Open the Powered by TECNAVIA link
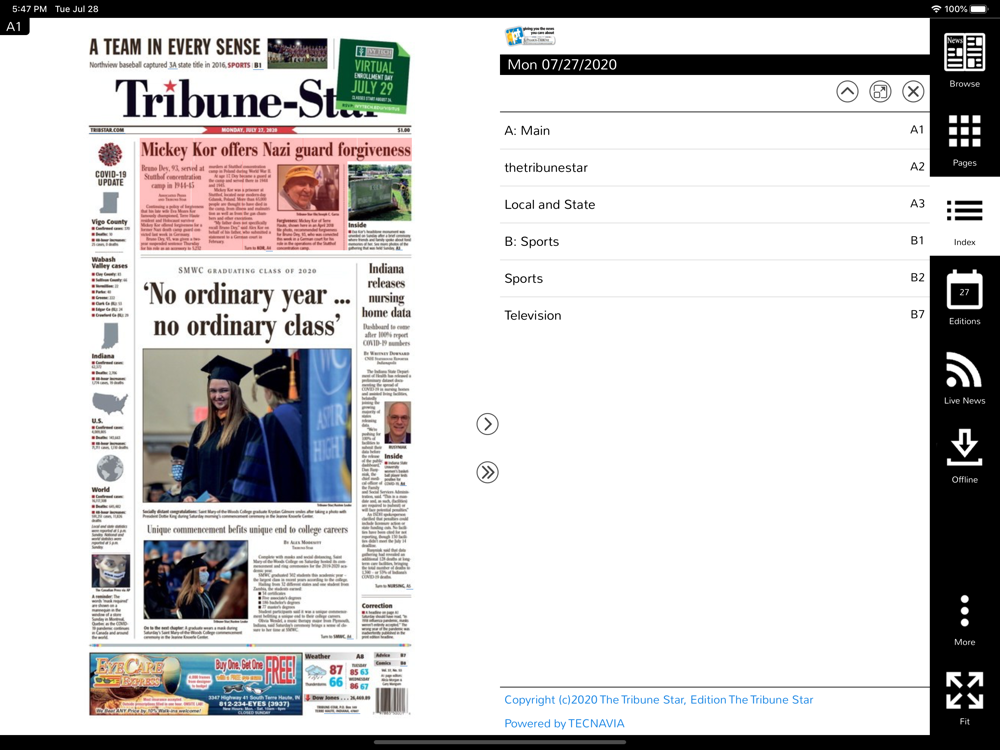Screen dimensions: 1000x750 tap(564, 723)
